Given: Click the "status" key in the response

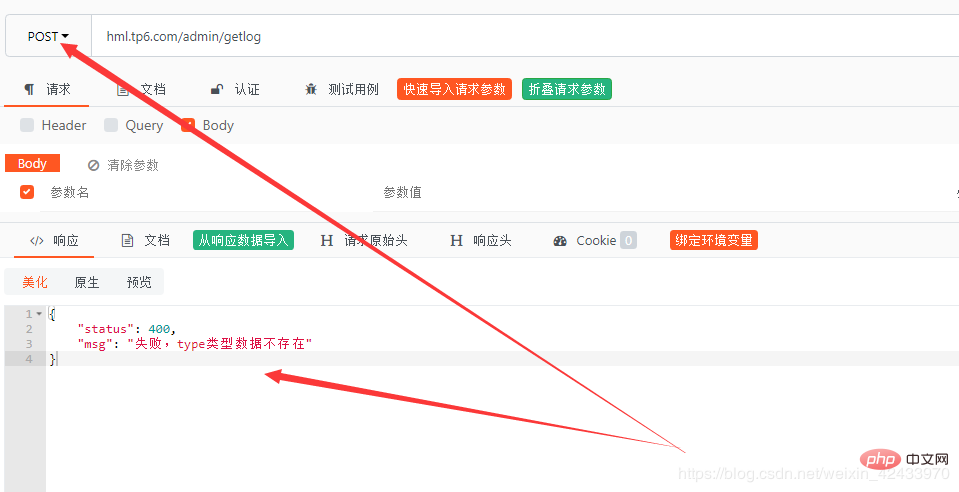Looking at the screenshot, I should [105, 329].
